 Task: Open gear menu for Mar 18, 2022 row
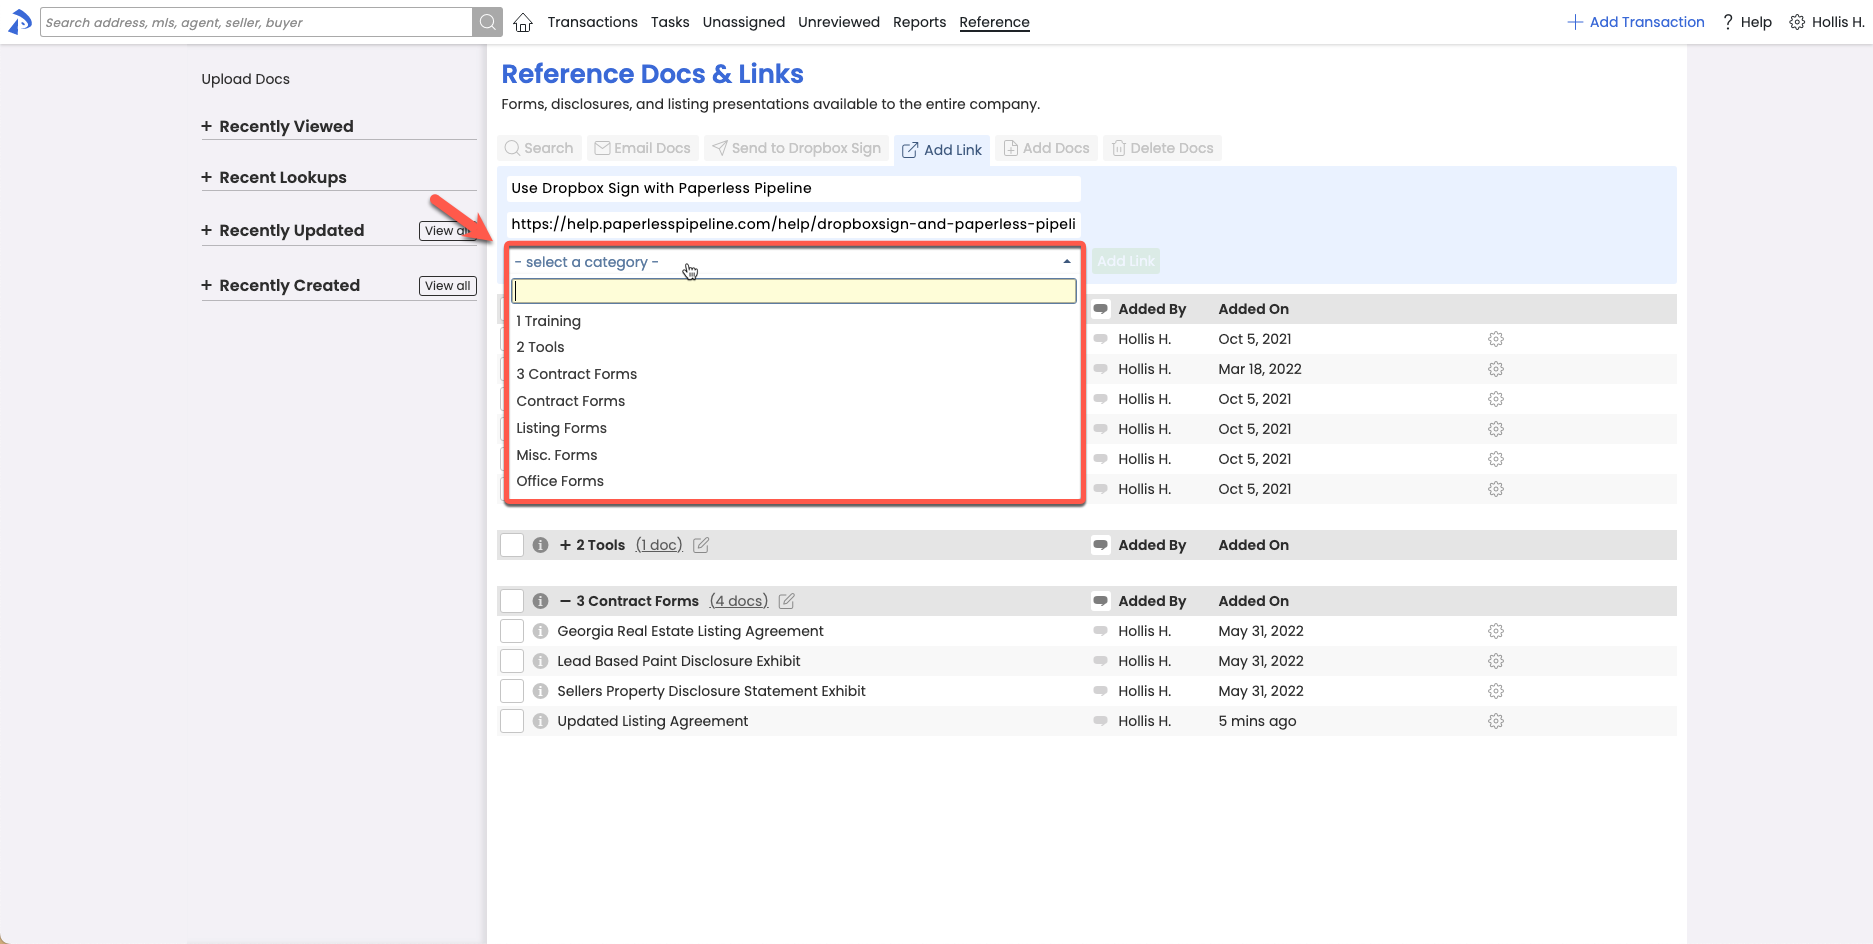tap(1496, 369)
